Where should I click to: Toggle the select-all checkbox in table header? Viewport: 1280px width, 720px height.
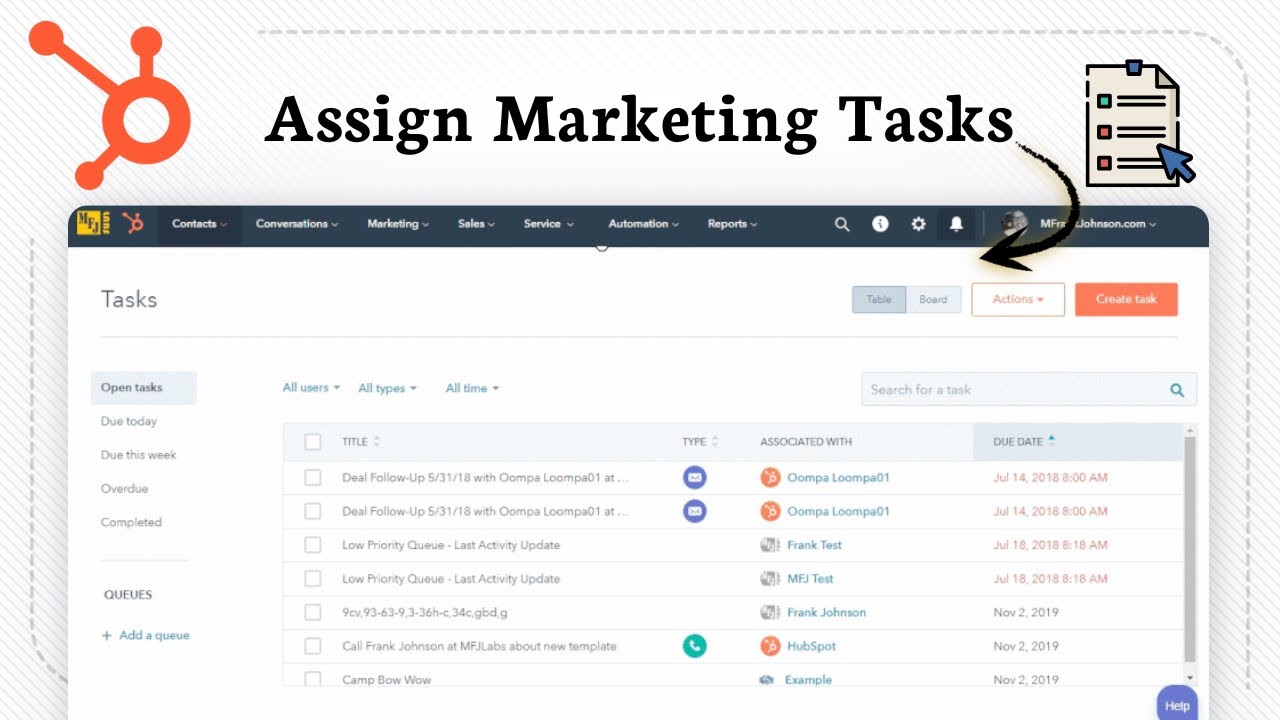[x=313, y=441]
